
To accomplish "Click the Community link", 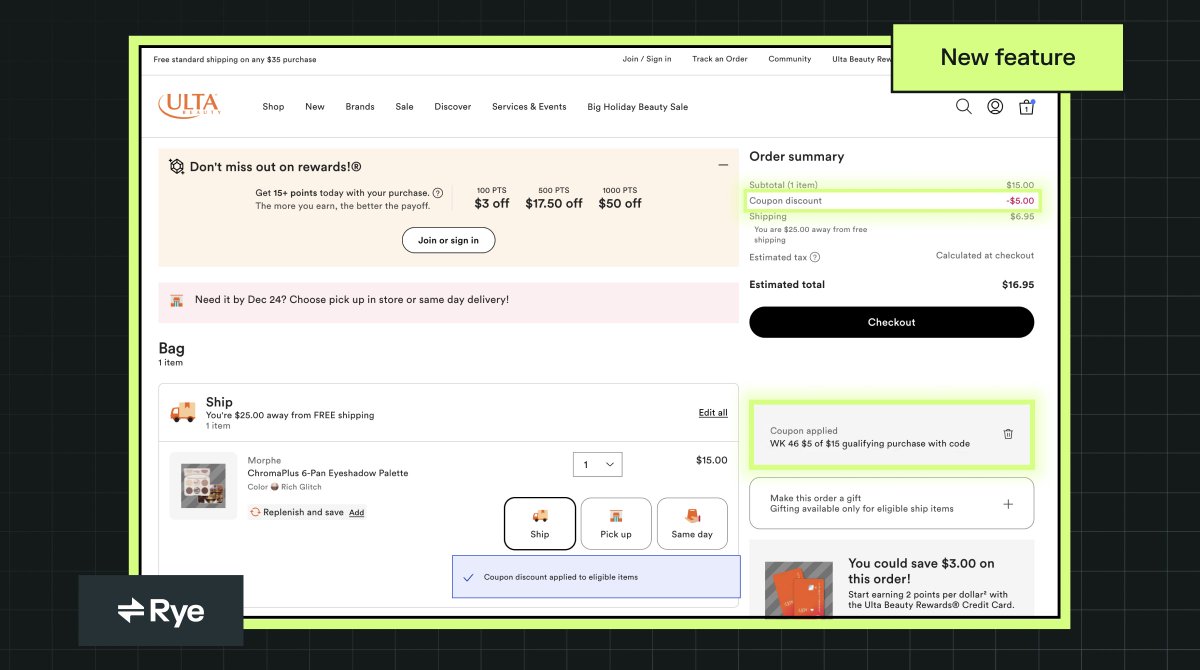I will click(x=790, y=59).
